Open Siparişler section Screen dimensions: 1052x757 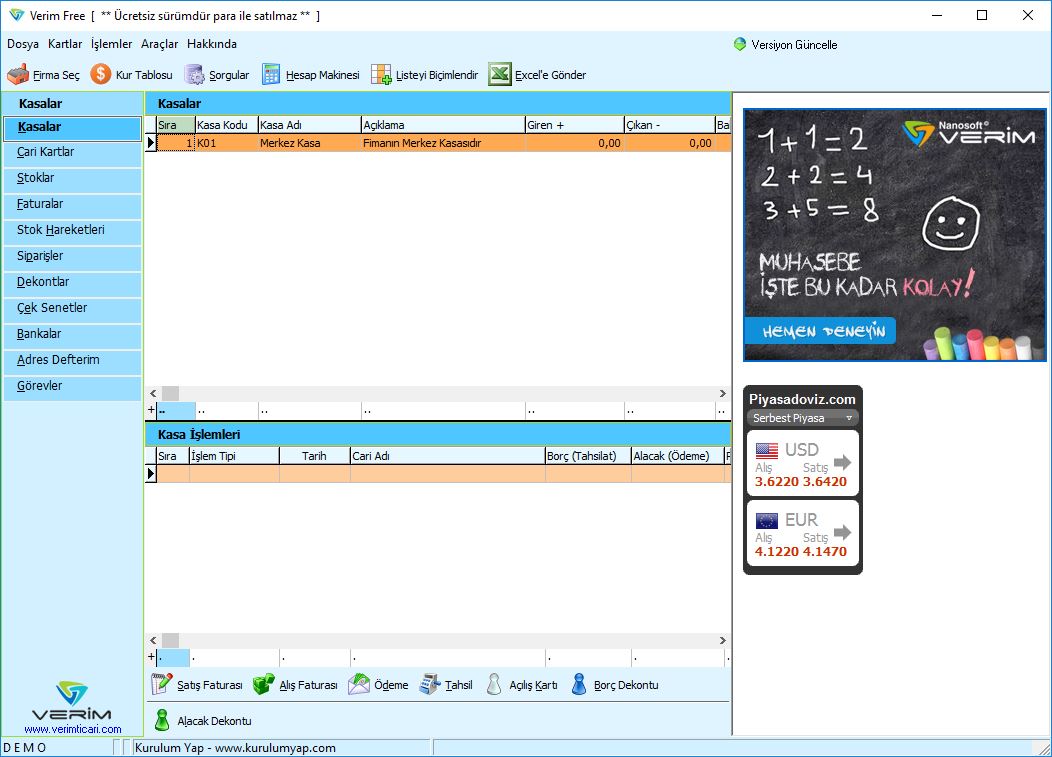(x=72, y=256)
